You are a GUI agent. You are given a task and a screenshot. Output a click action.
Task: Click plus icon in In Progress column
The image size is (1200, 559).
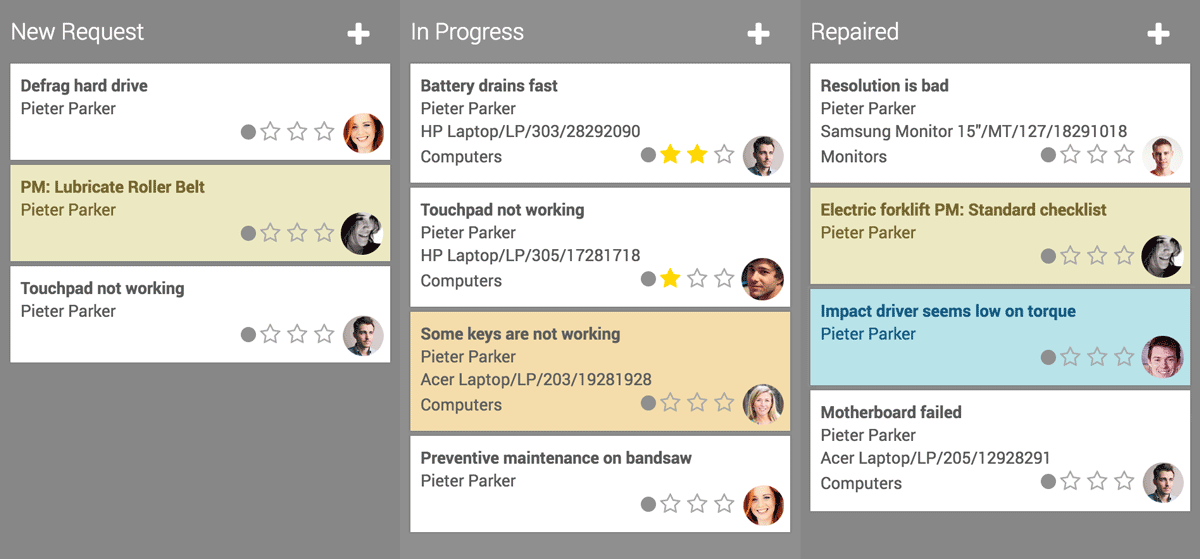pos(758,34)
